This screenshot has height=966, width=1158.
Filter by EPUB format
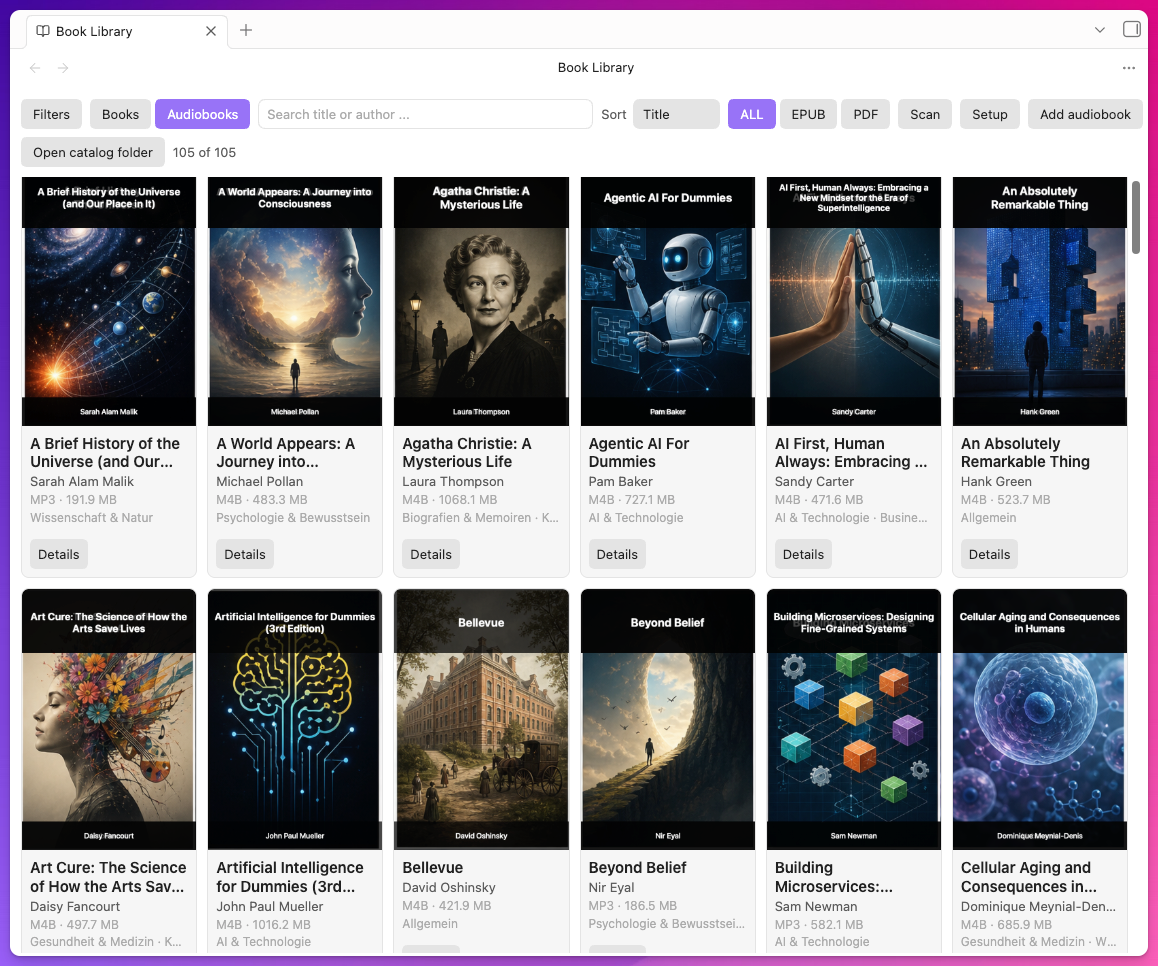[x=808, y=114]
